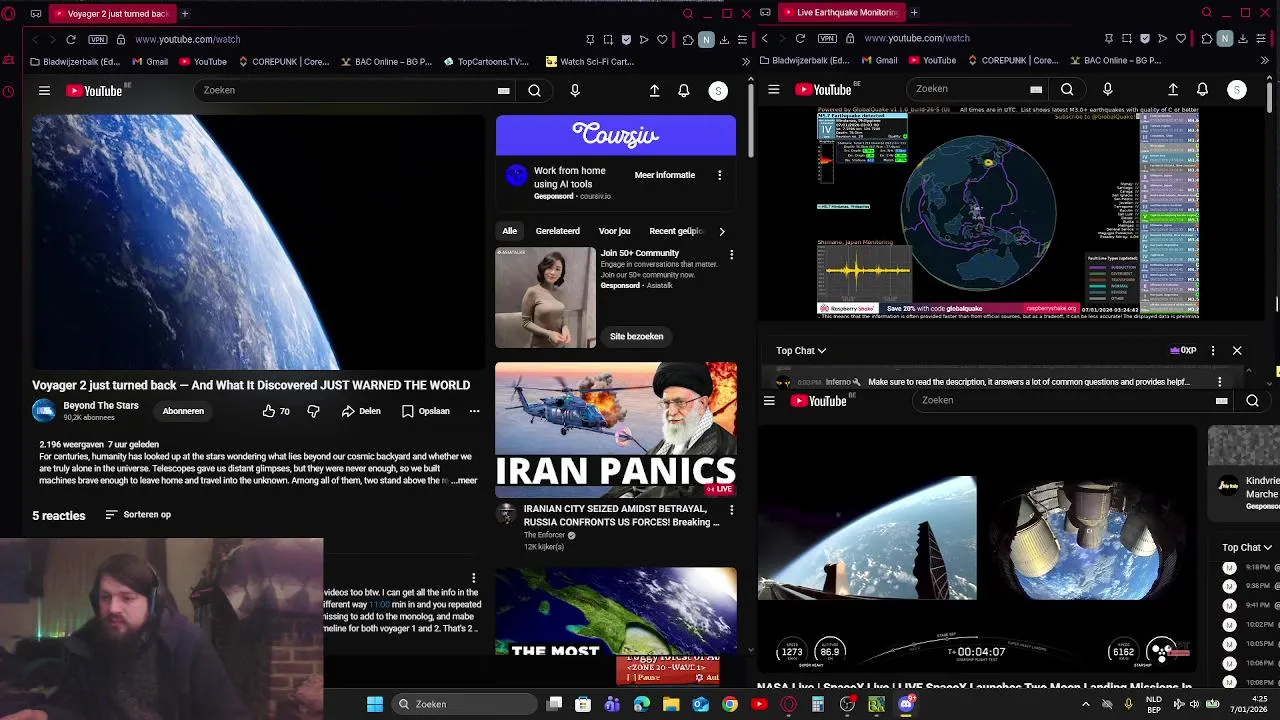Click the Windows taskbar Zoeken search box

tap(462, 704)
